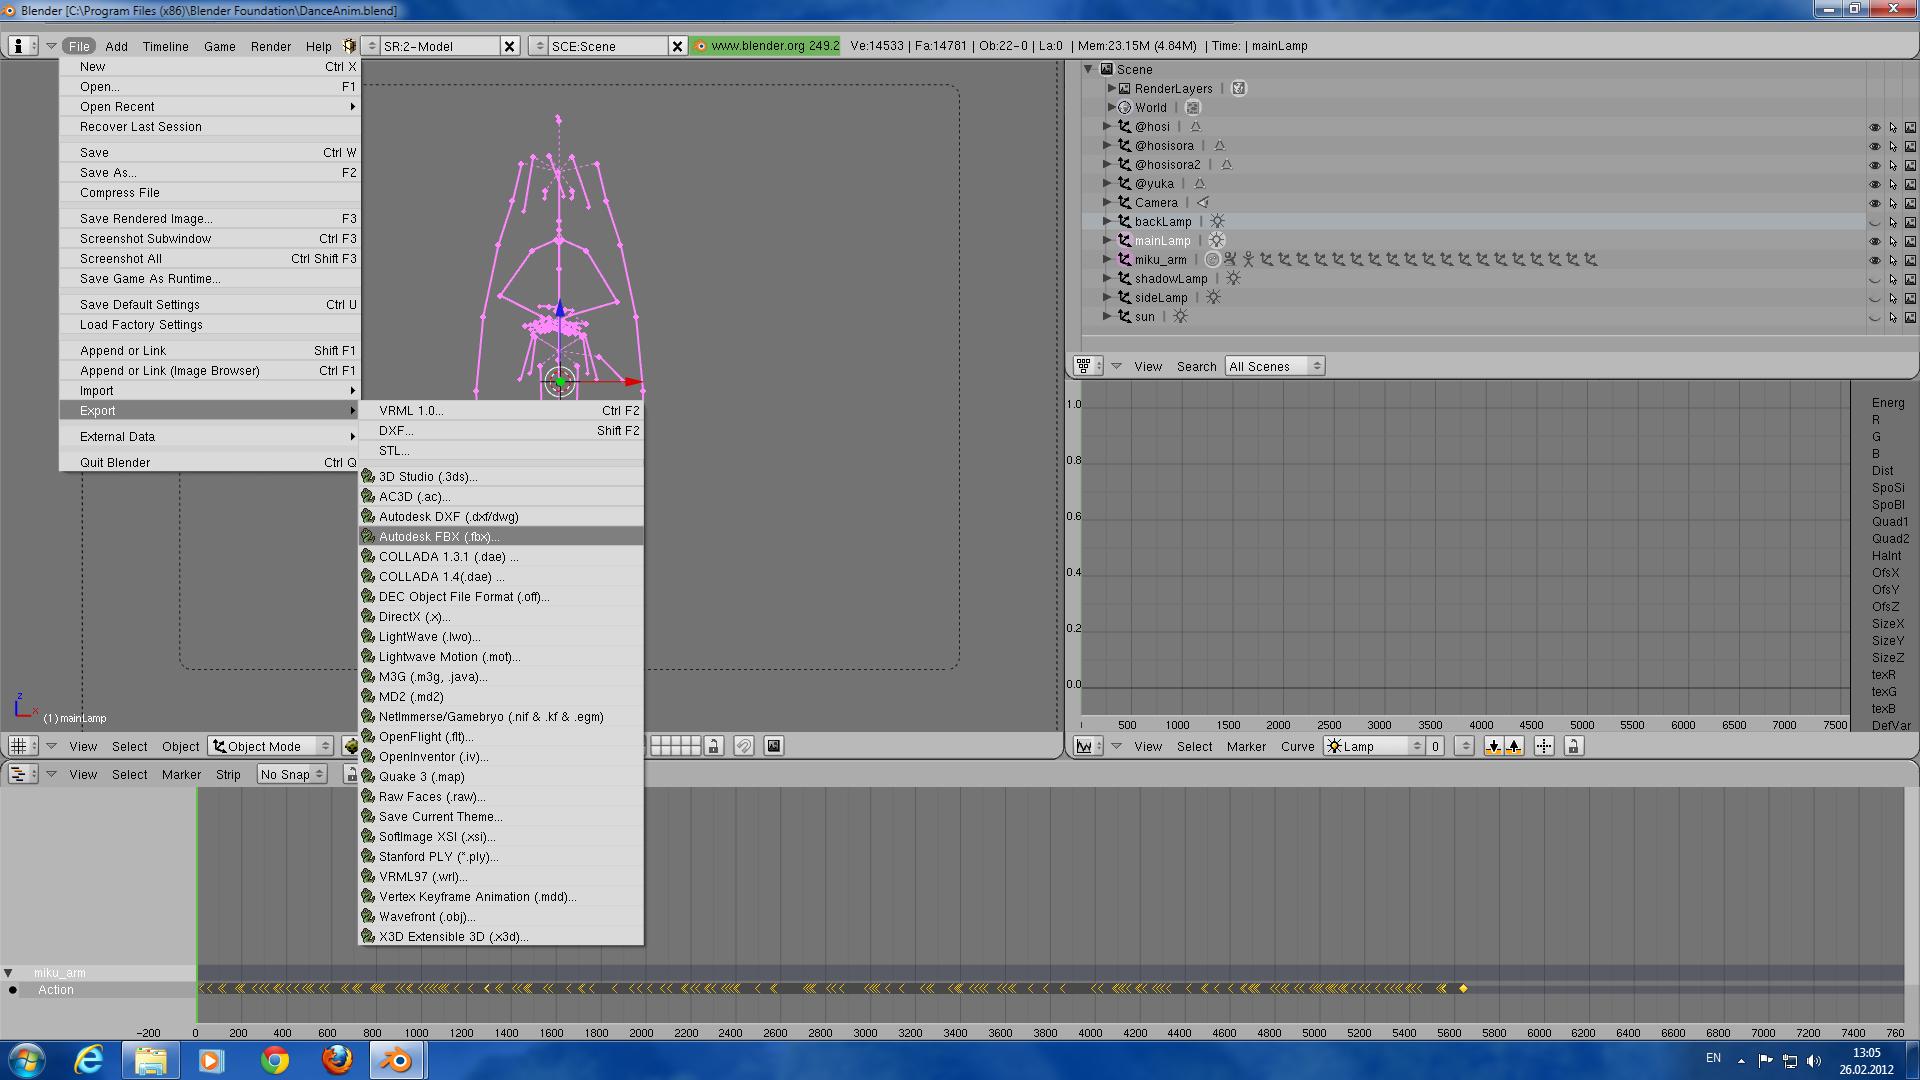1920x1080 pixels.
Task: Open the No Snap dropdown in Action editor
Action: 291,774
